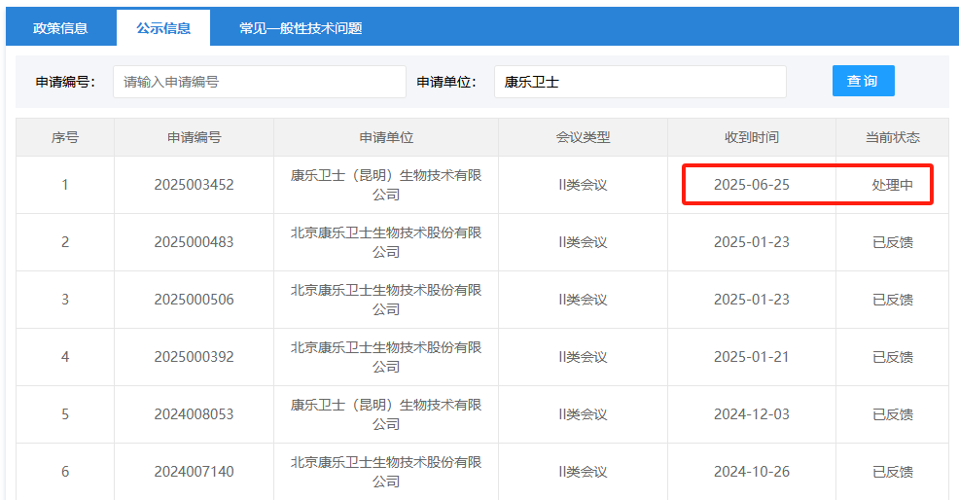Click II类会议 for application 2024007140
Viewport: 959px width, 500px height.
tap(583, 472)
